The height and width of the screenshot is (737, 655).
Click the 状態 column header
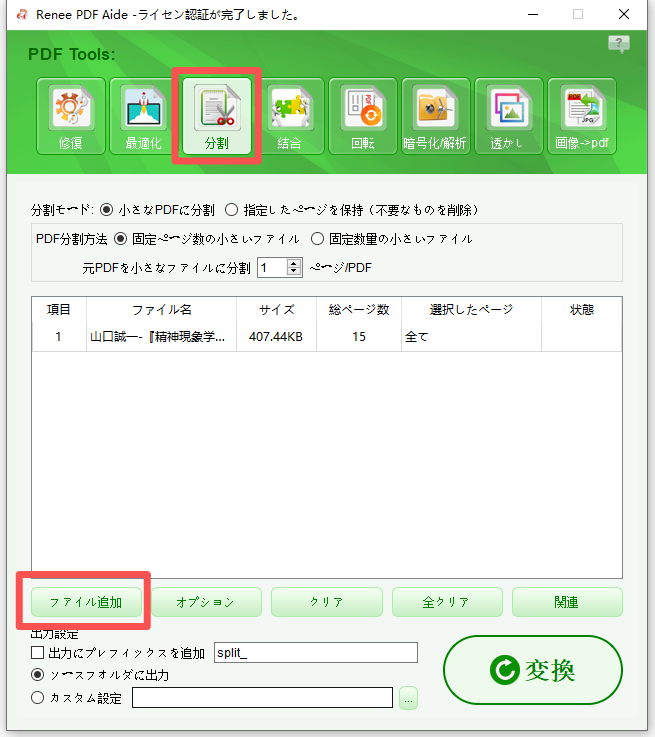tap(582, 309)
